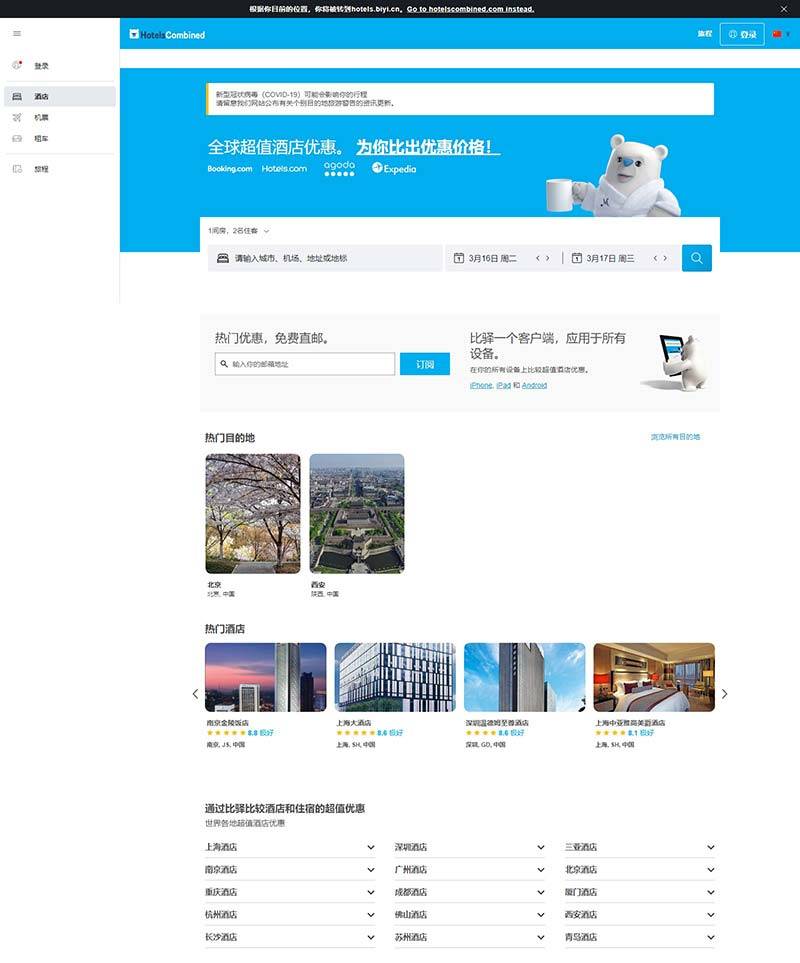The width and height of the screenshot is (800, 963).
Task: Expand the 广州酒店 list
Action: 469,870
